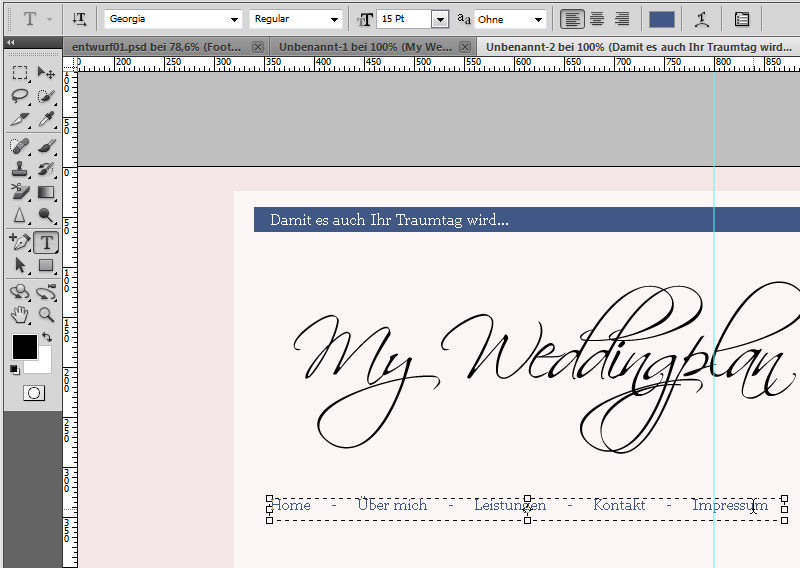Viewport: 800px width, 568px height.
Task: Open the Georgia font family dropdown
Action: coord(234,19)
